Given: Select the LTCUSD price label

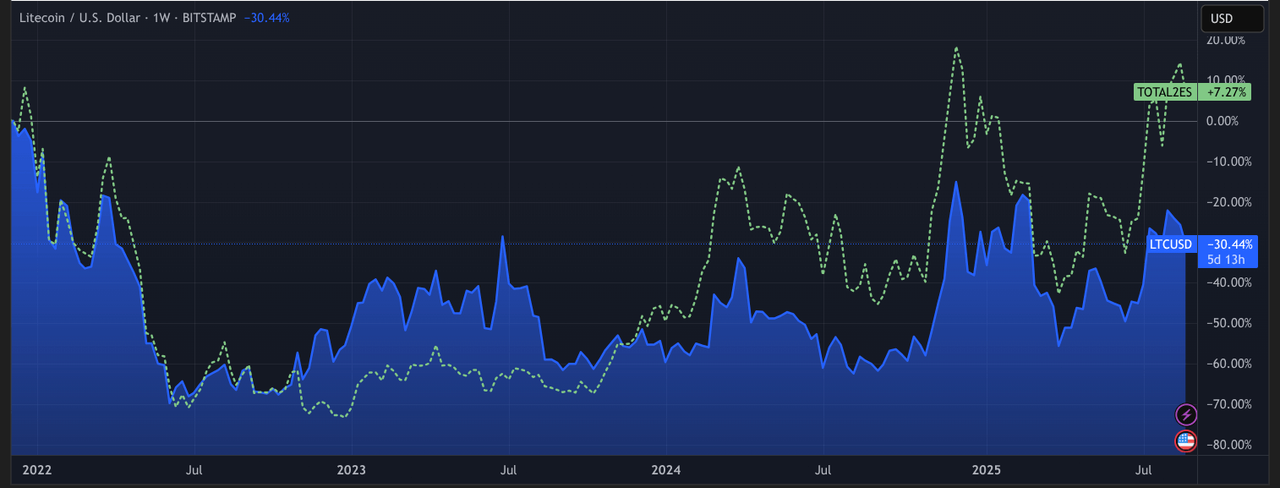Looking at the screenshot, I should click(1171, 244).
